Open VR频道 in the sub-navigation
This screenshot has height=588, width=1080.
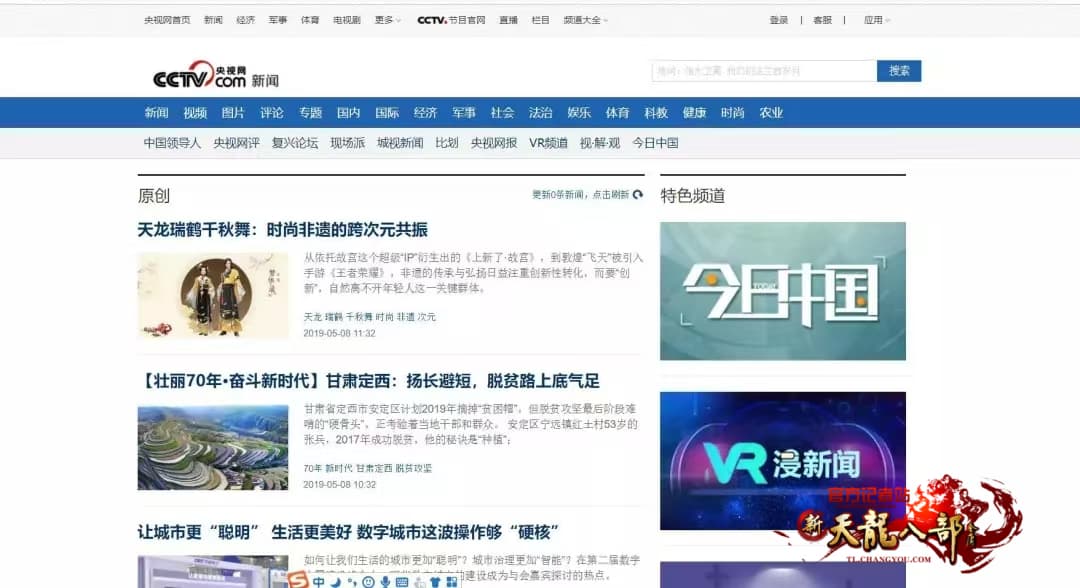click(x=548, y=143)
